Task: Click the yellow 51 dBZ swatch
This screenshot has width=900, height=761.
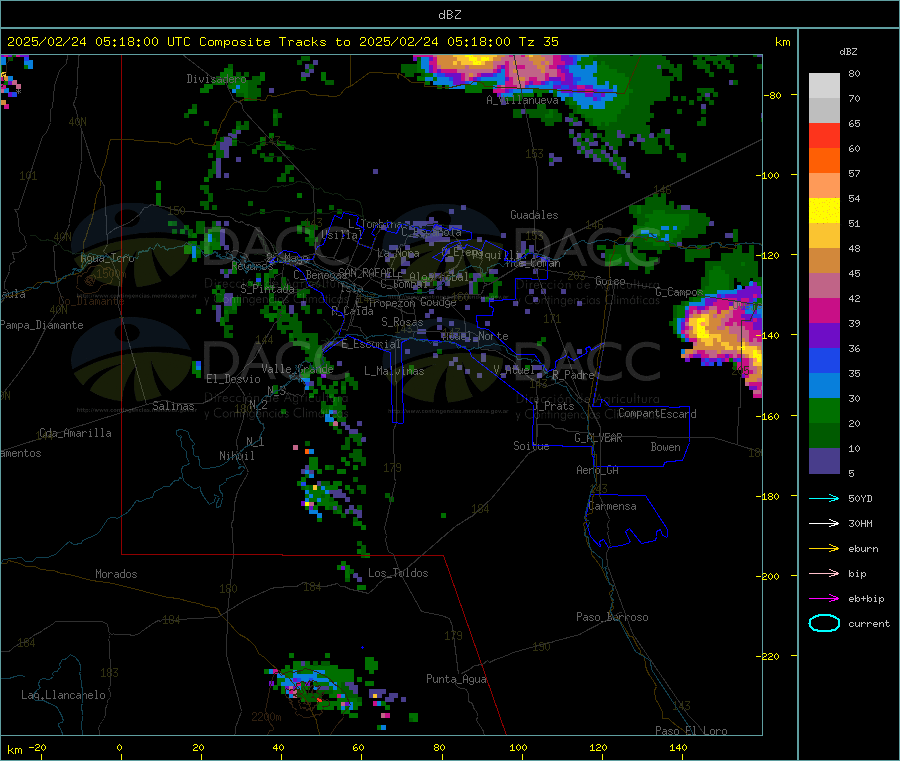Action: (824, 211)
